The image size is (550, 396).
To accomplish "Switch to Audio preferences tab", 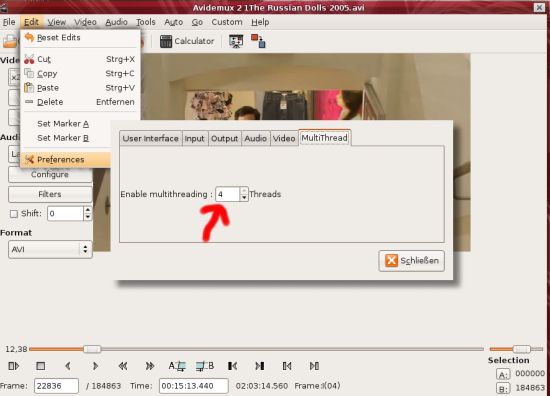I will pyautogui.click(x=255, y=139).
